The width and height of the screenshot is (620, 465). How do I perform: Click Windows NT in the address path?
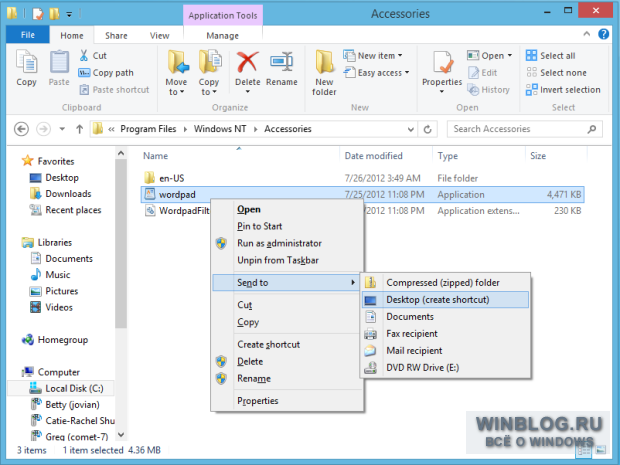220,129
